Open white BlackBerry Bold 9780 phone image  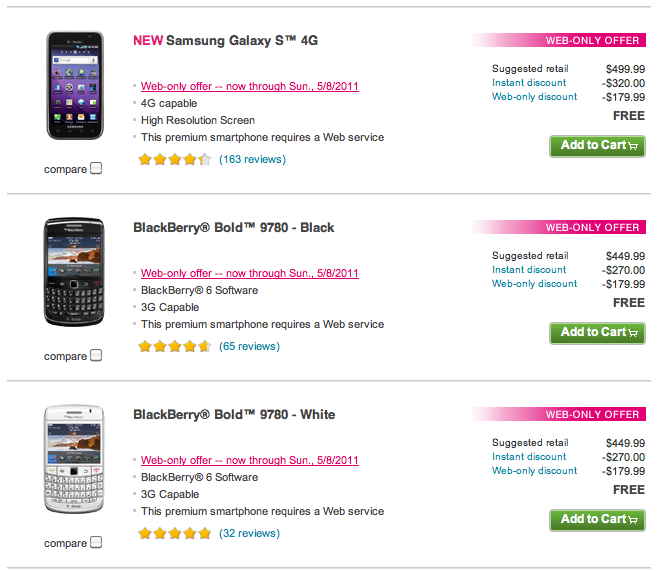74,459
